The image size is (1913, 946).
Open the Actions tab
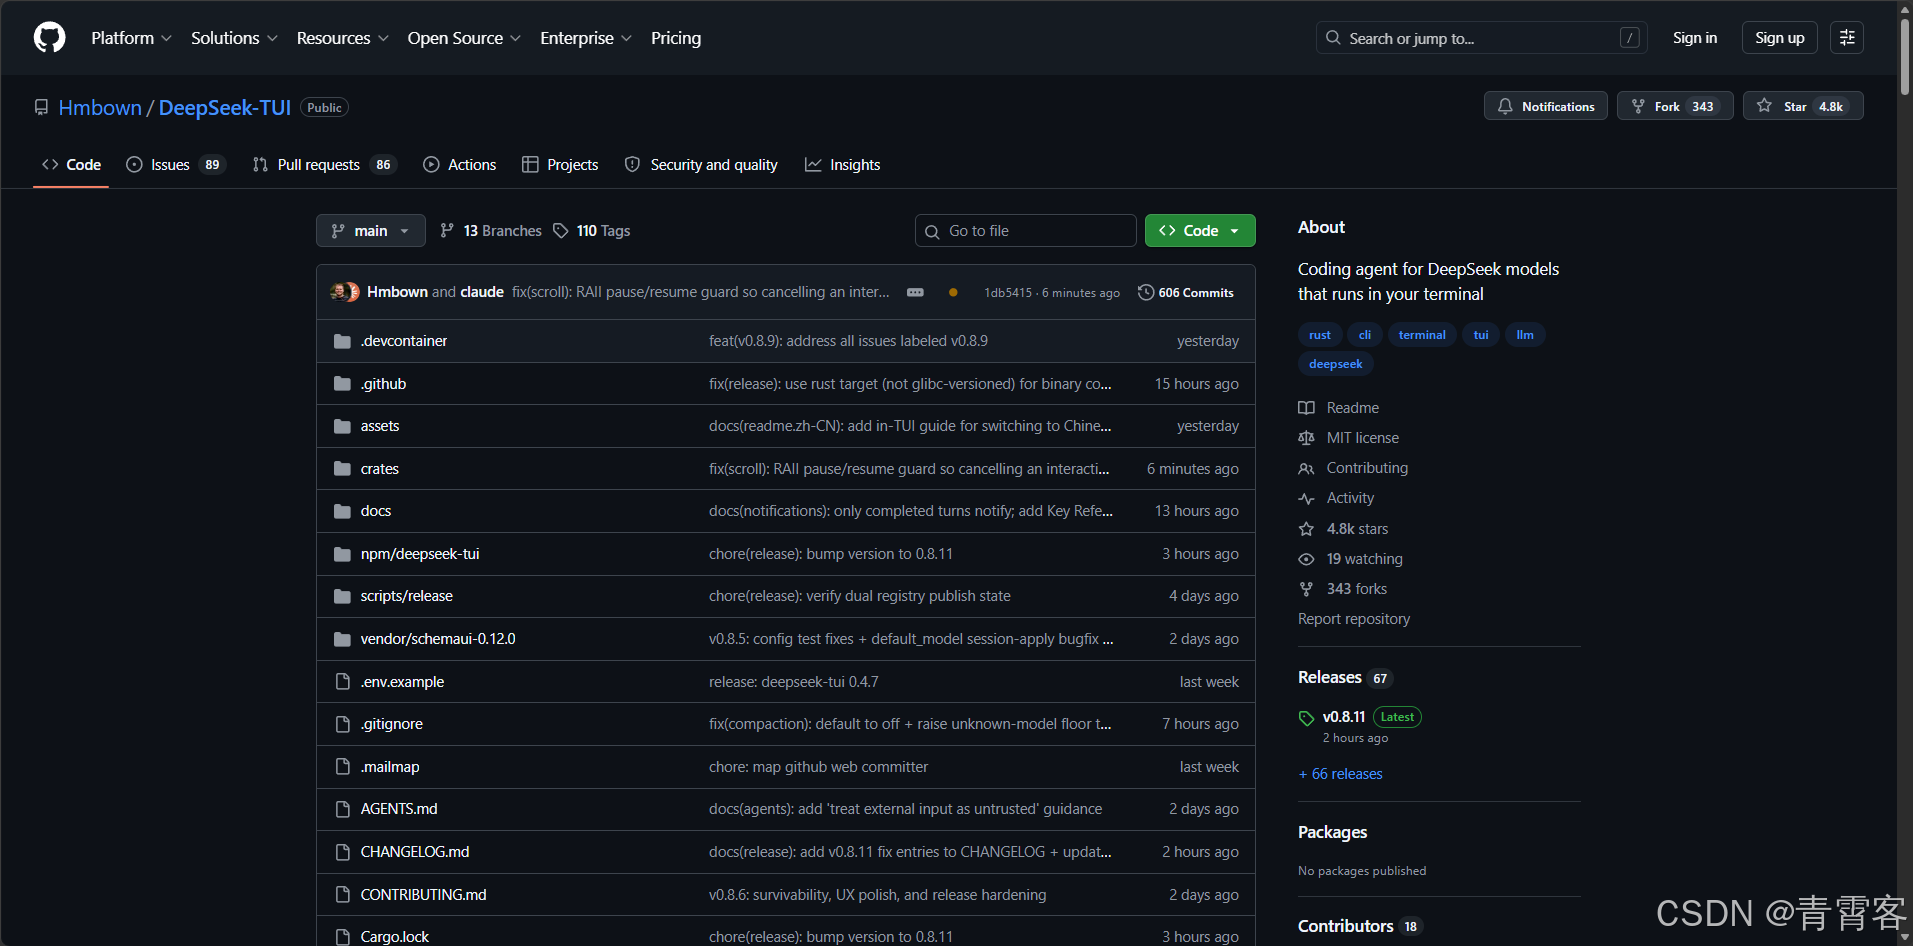pyautogui.click(x=459, y=165)
